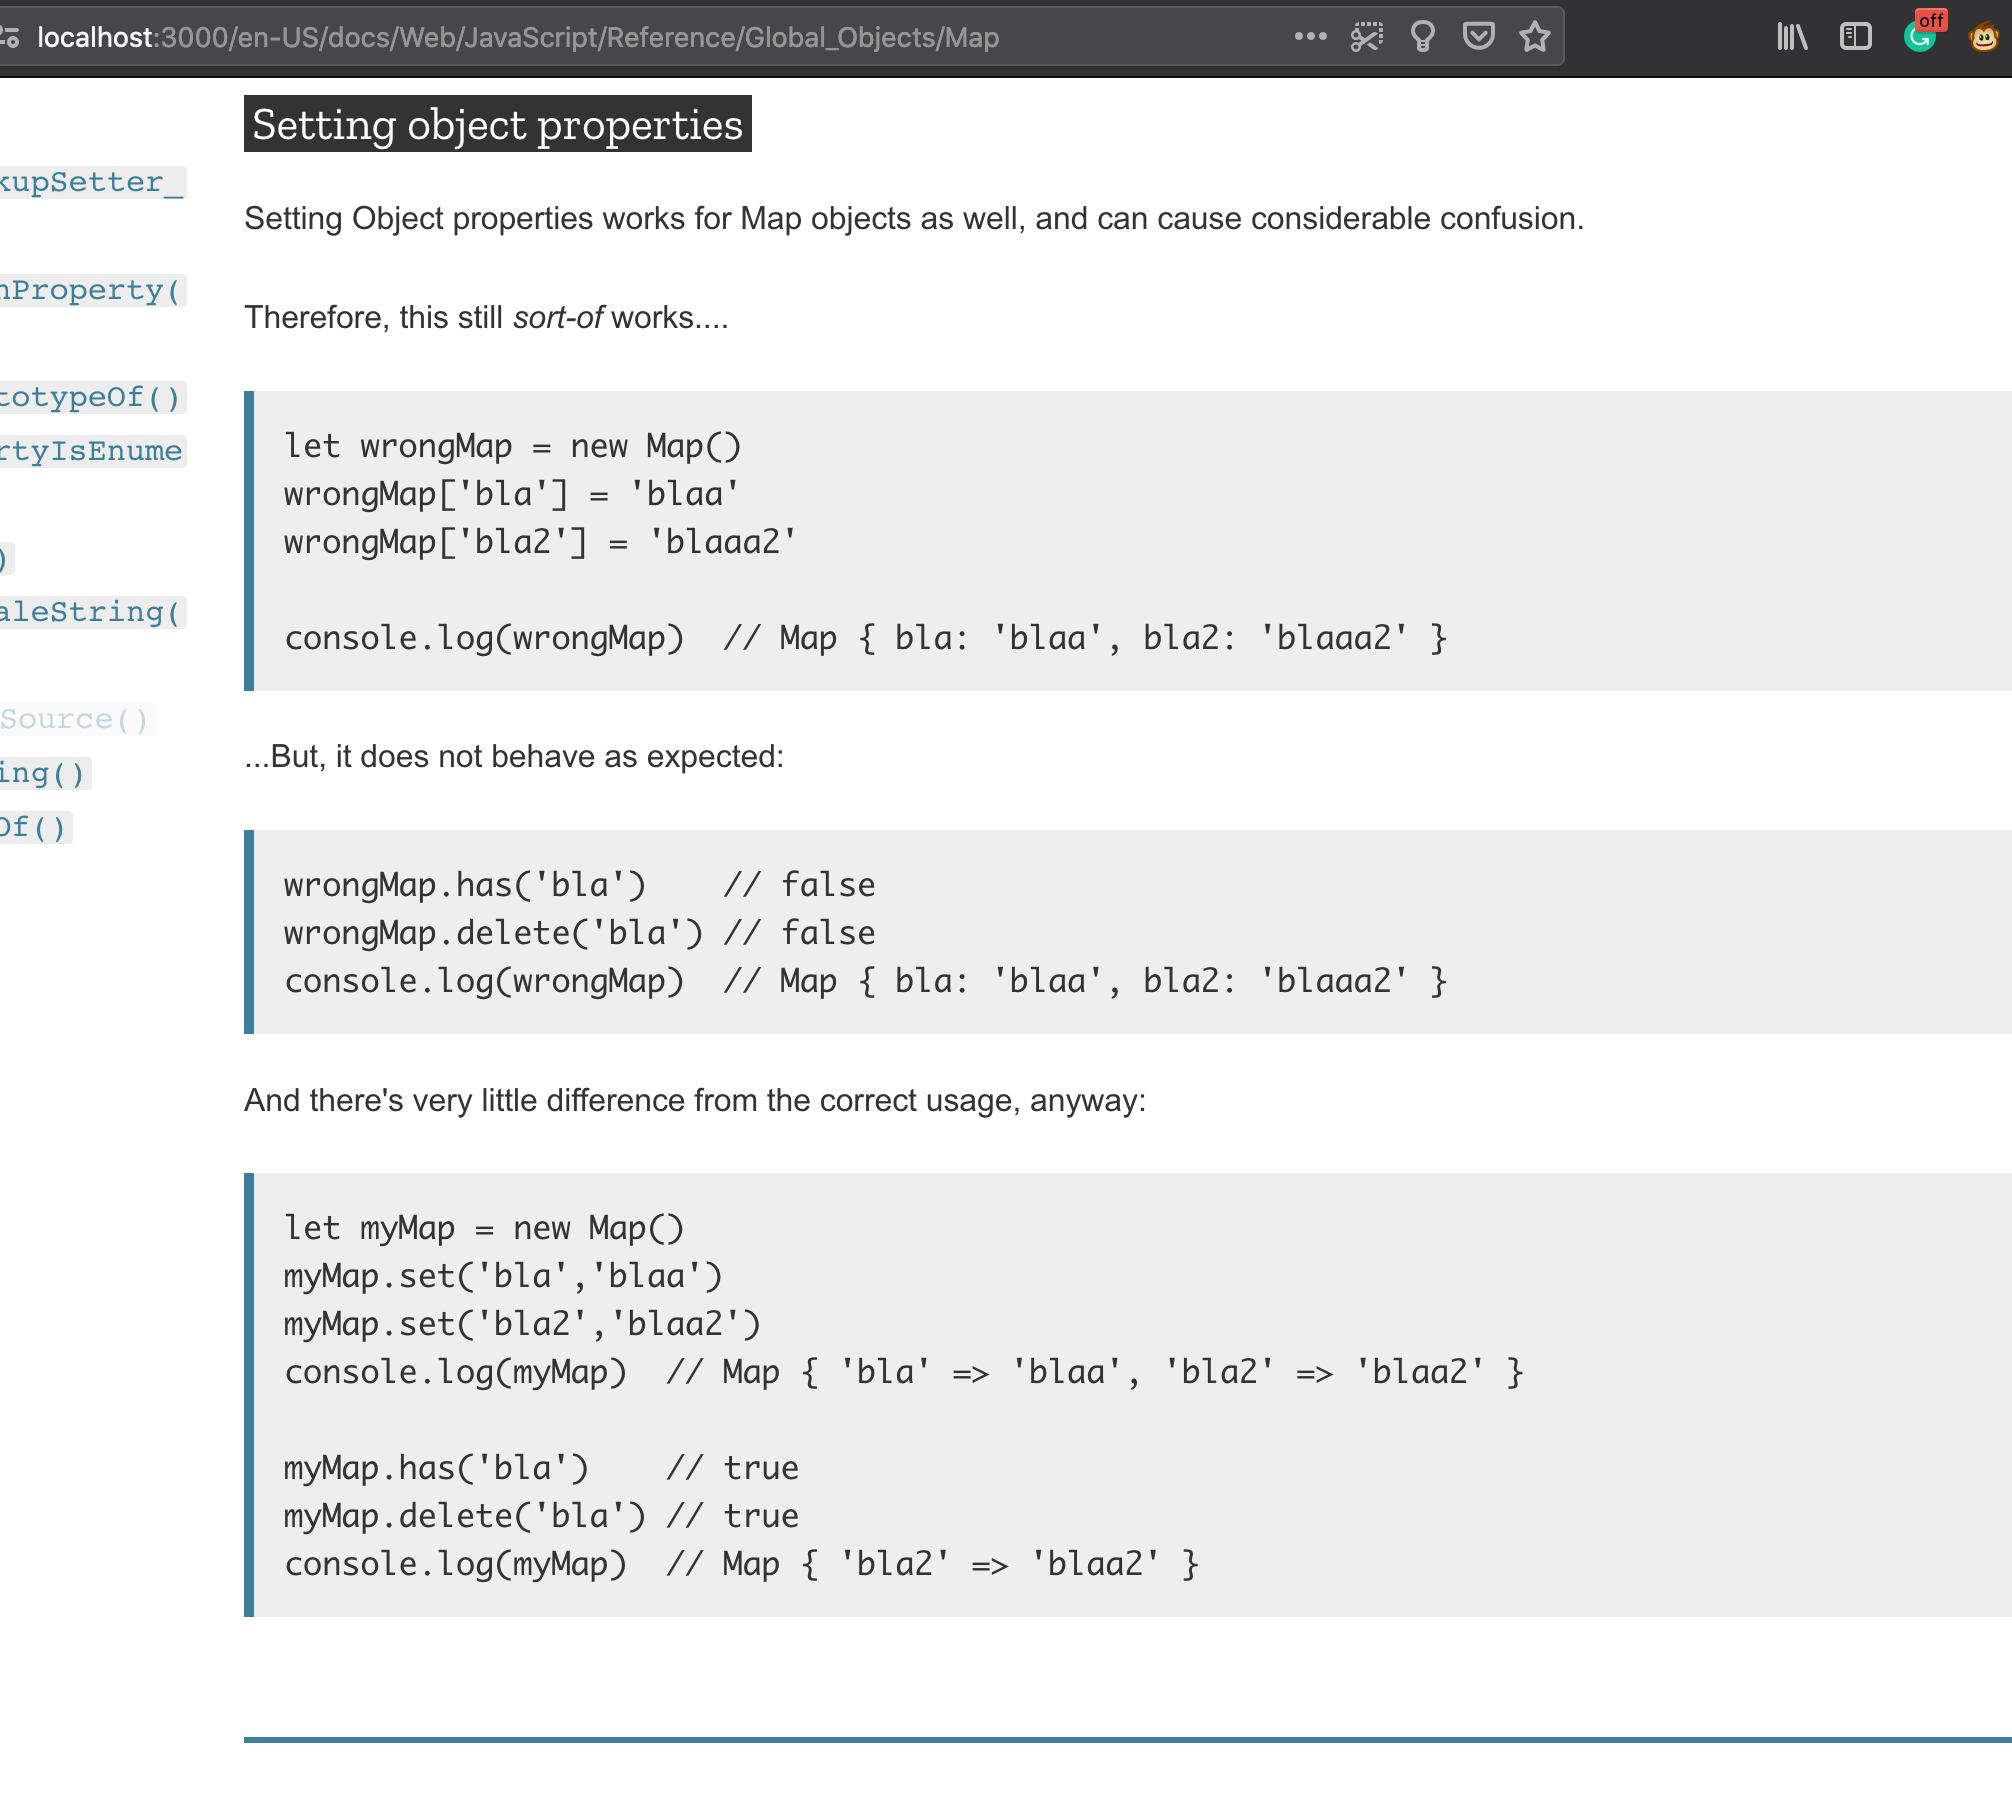Click the propertyIsEnumerable sidebar entry
This screenshot has width=2012, height=1812.
click(x=90, y=451)
